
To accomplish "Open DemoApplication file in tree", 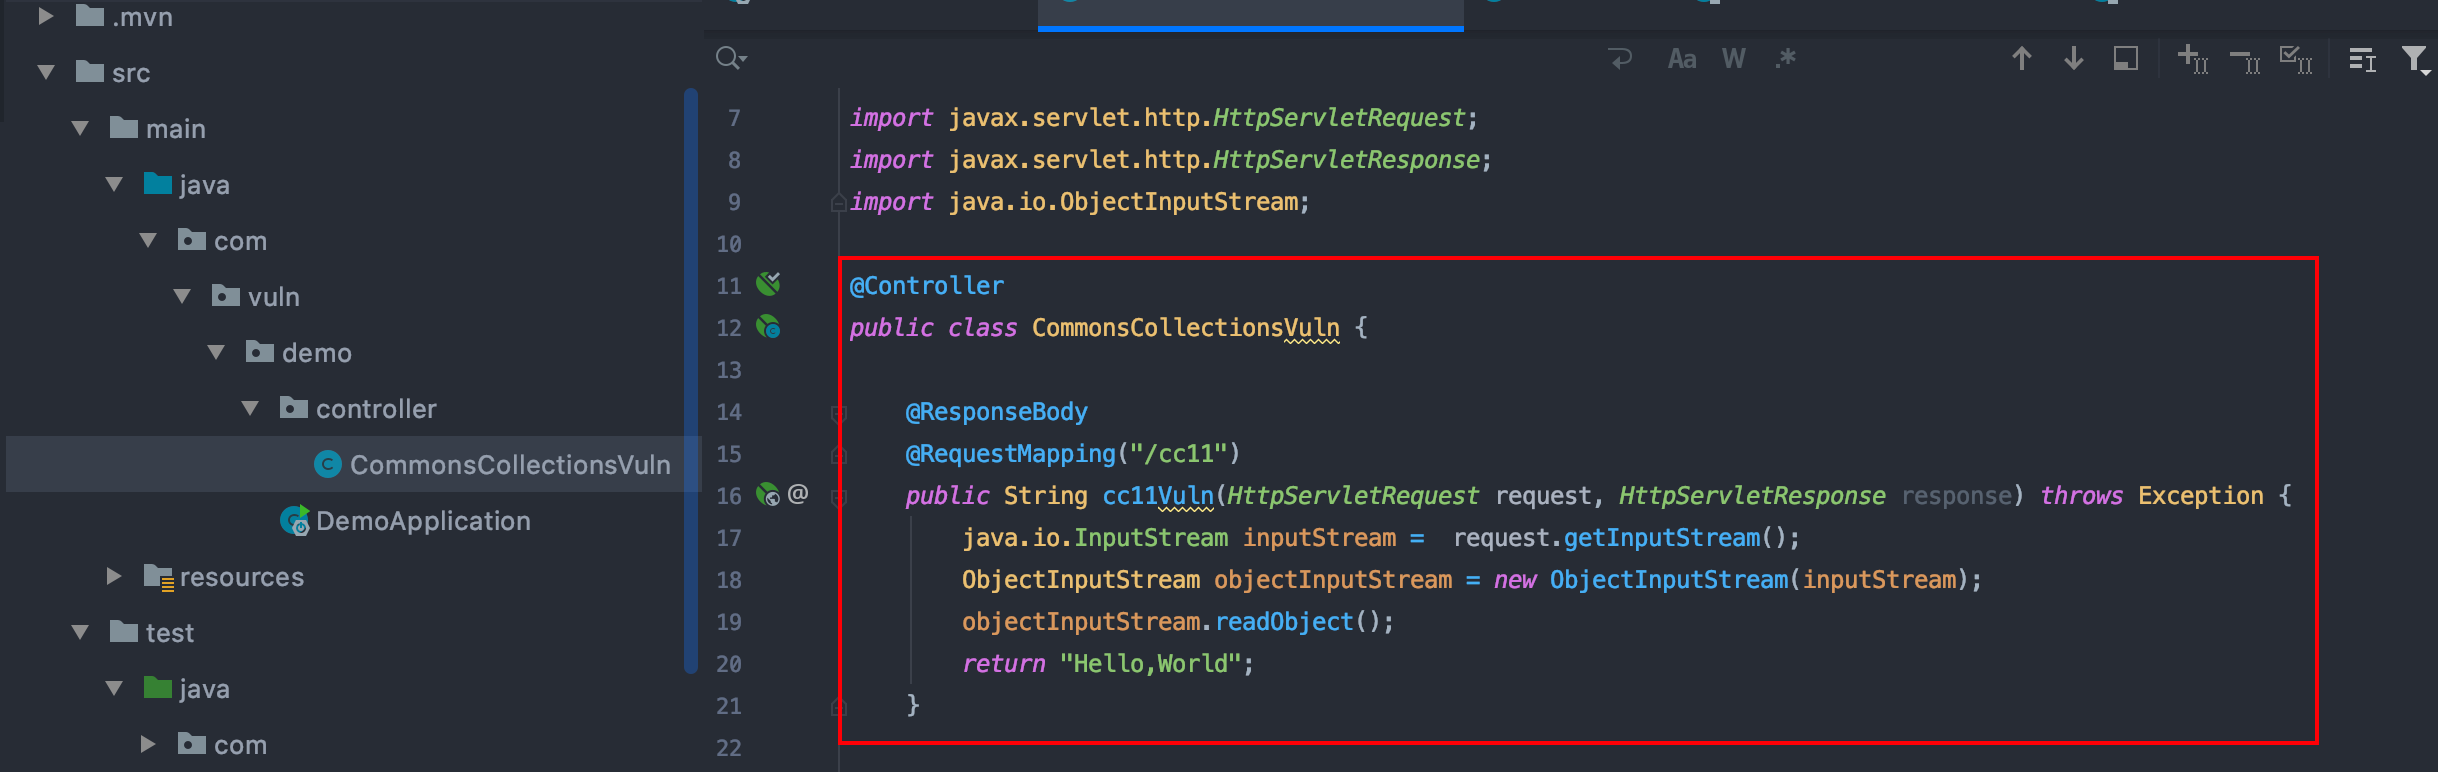I will click(422, 521).
